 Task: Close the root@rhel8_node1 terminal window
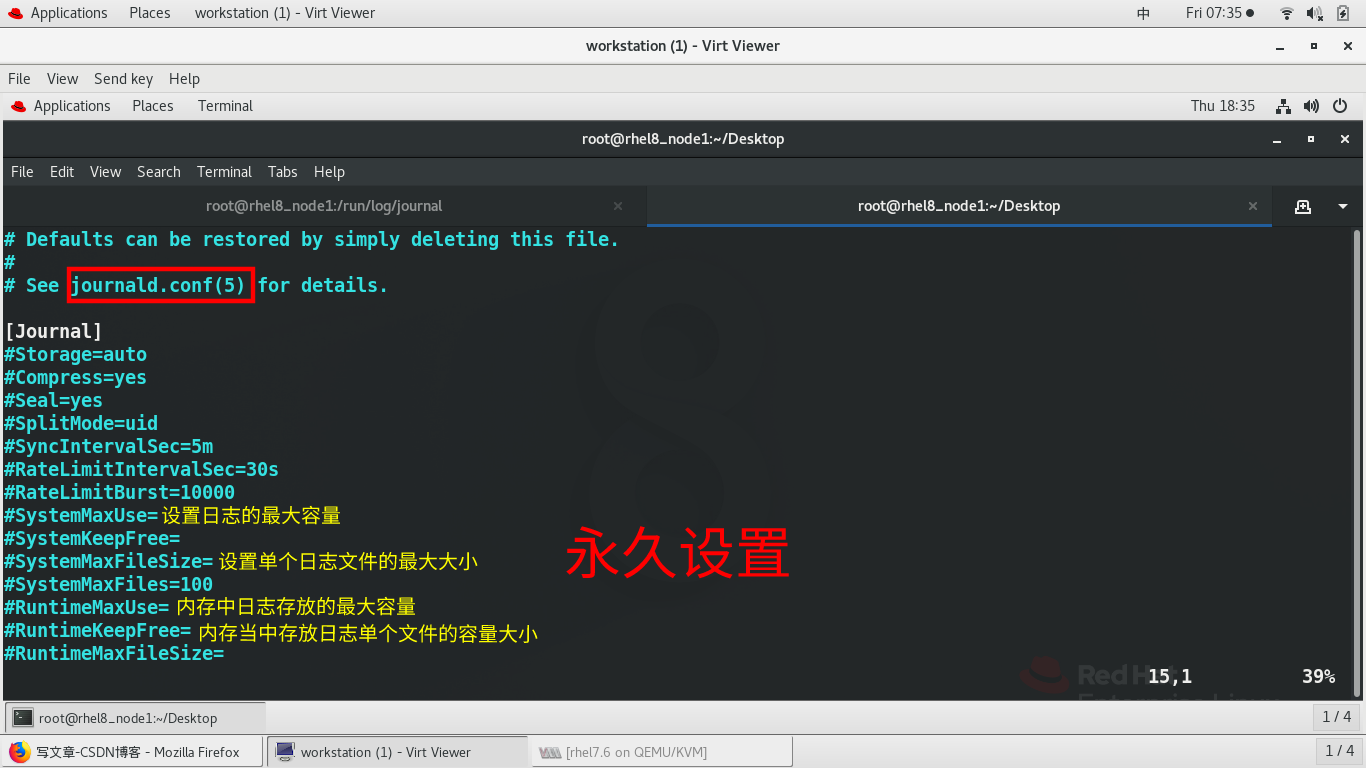click(1346, 139)
